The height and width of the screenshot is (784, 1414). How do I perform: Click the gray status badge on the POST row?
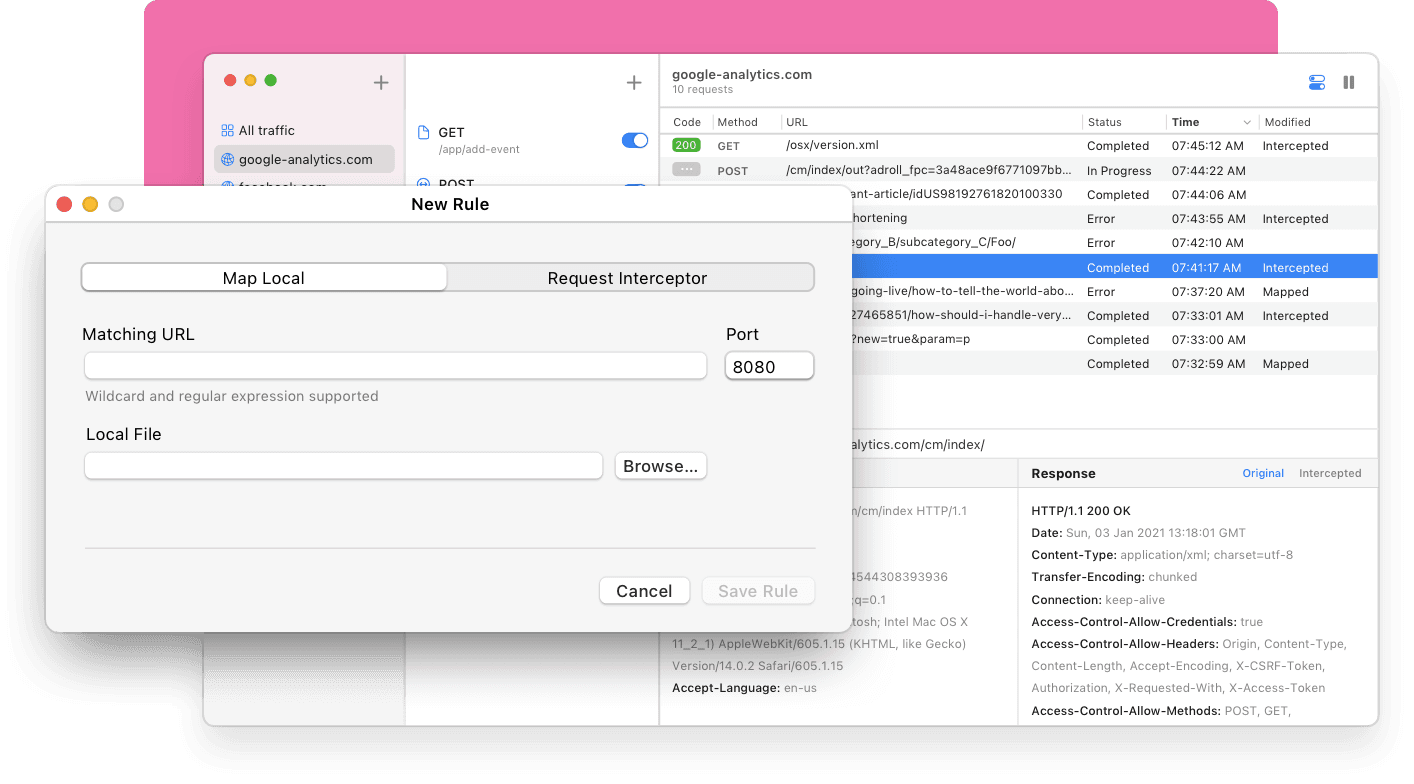pyautogui.click(x=686, y=170)
